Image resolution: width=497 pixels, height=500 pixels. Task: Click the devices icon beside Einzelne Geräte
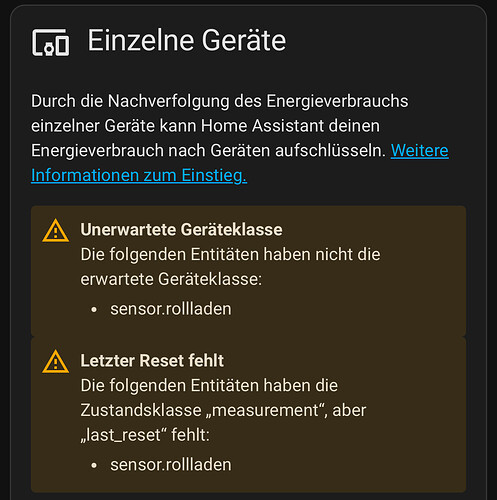[x=51, y=42]
